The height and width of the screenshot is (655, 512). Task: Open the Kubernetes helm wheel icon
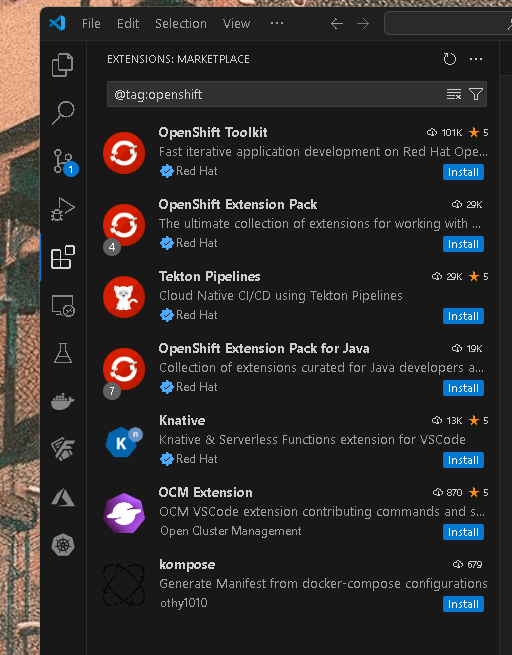63,545
